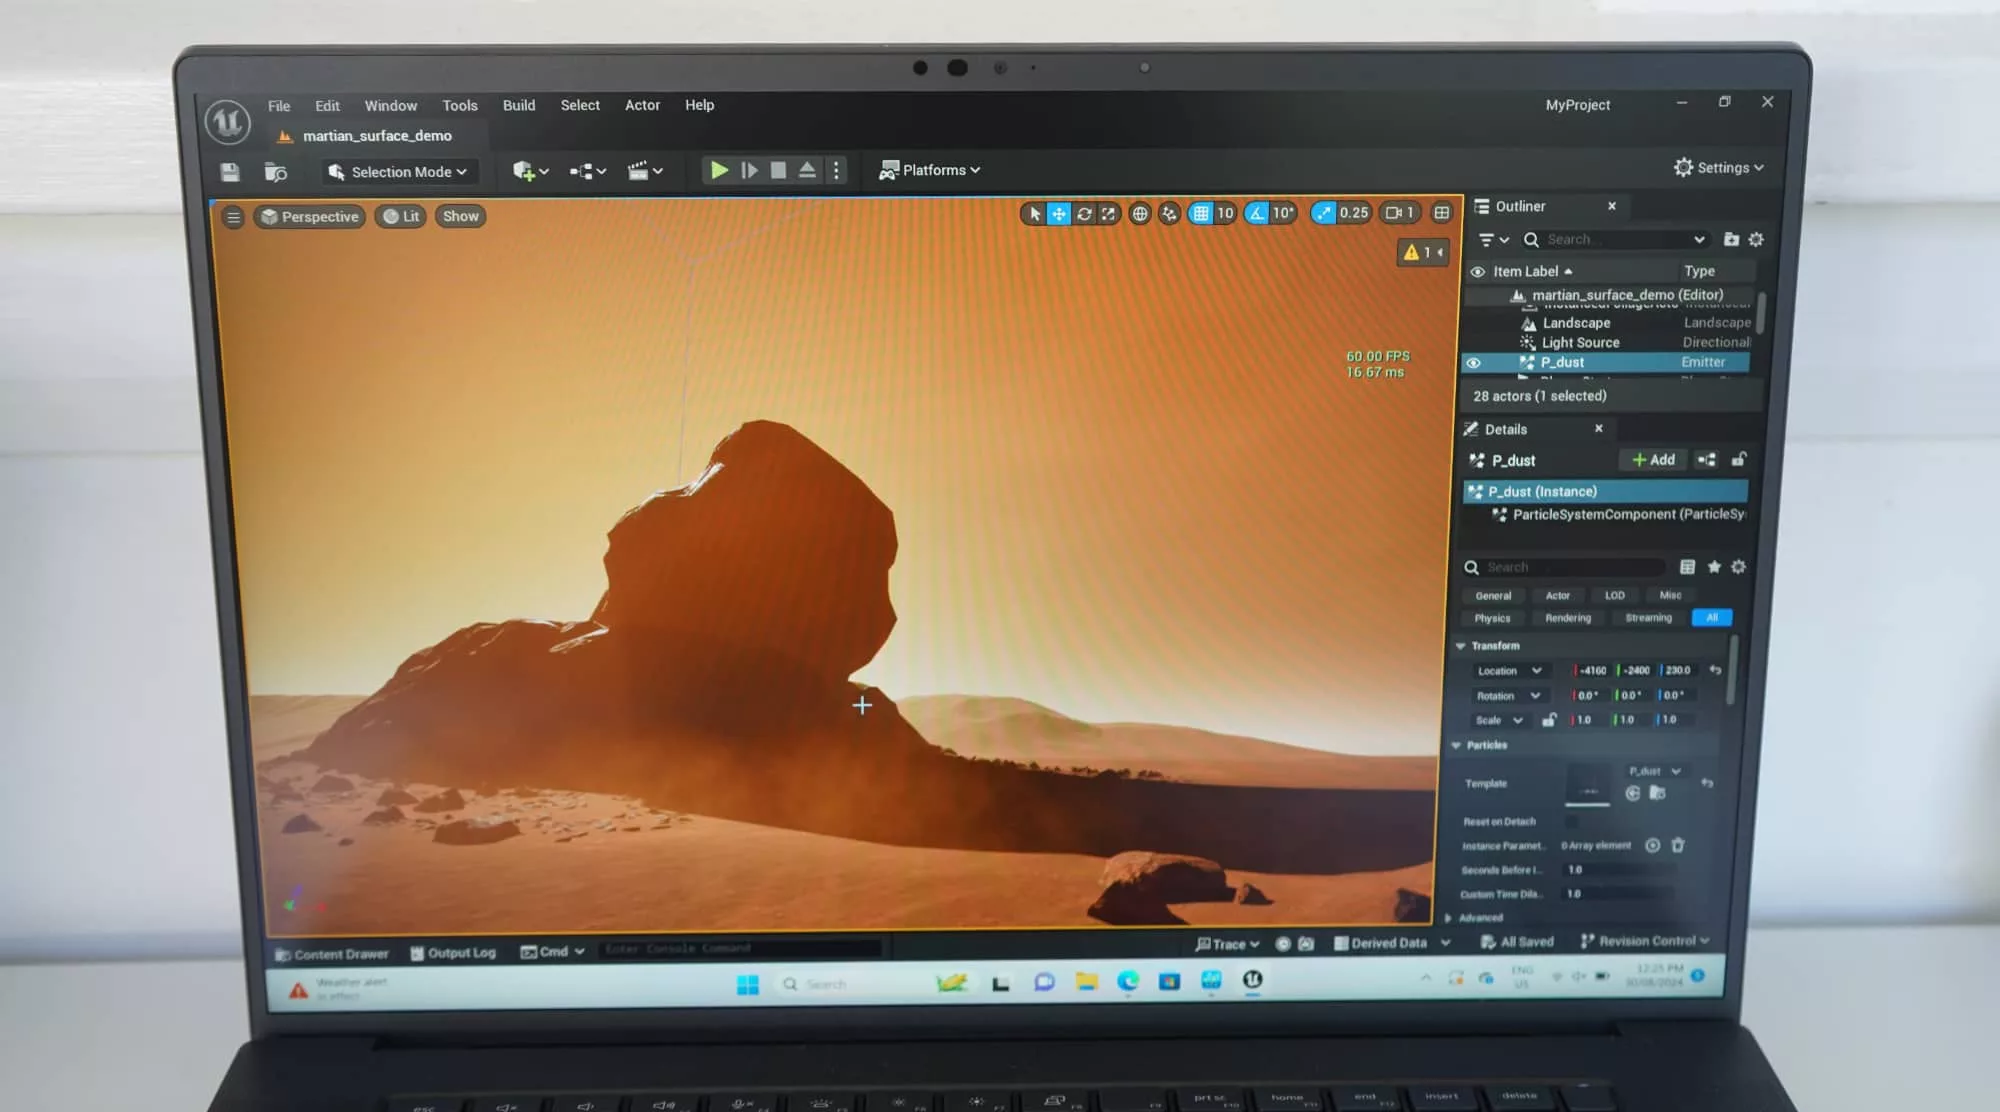
Task: Expand the Platforms dropdown
Action: (930, 170)
